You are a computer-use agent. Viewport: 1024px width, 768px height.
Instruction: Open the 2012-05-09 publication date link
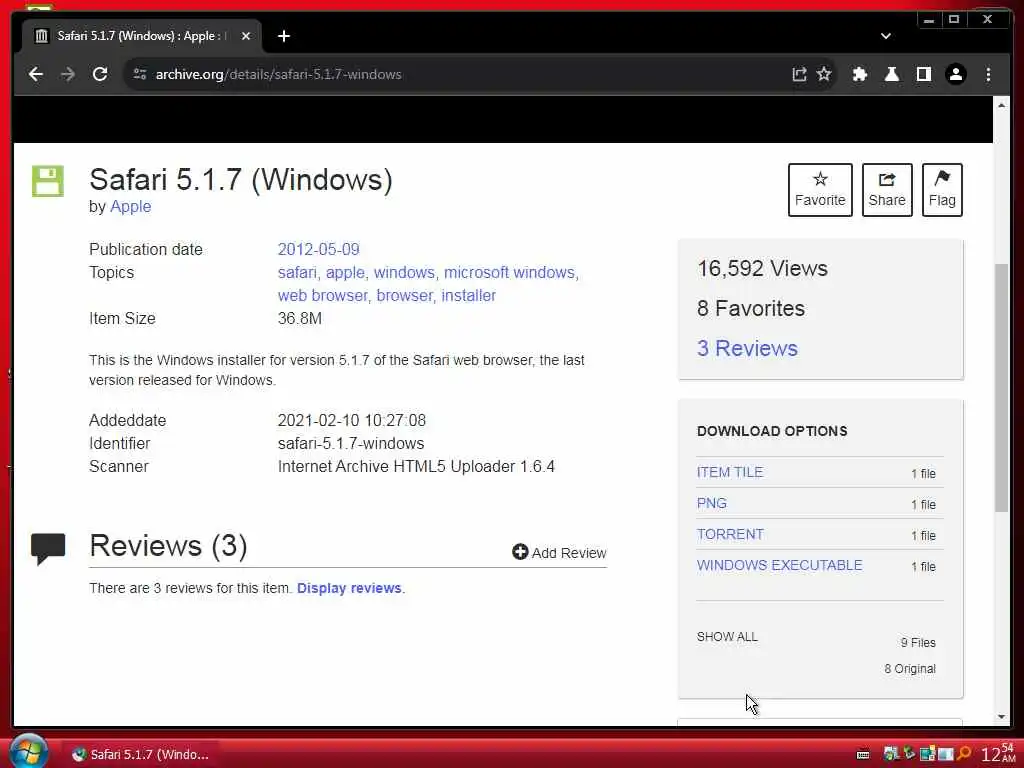click(x=319, y=249)
